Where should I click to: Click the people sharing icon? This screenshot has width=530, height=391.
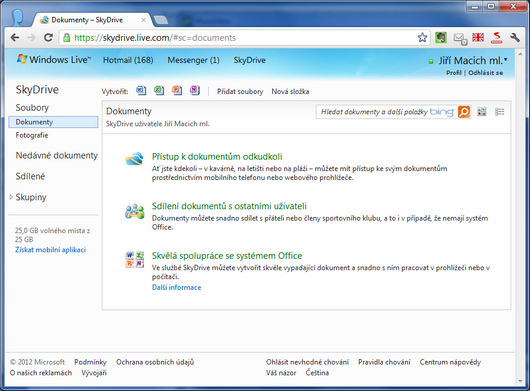(x=135, y=211)
